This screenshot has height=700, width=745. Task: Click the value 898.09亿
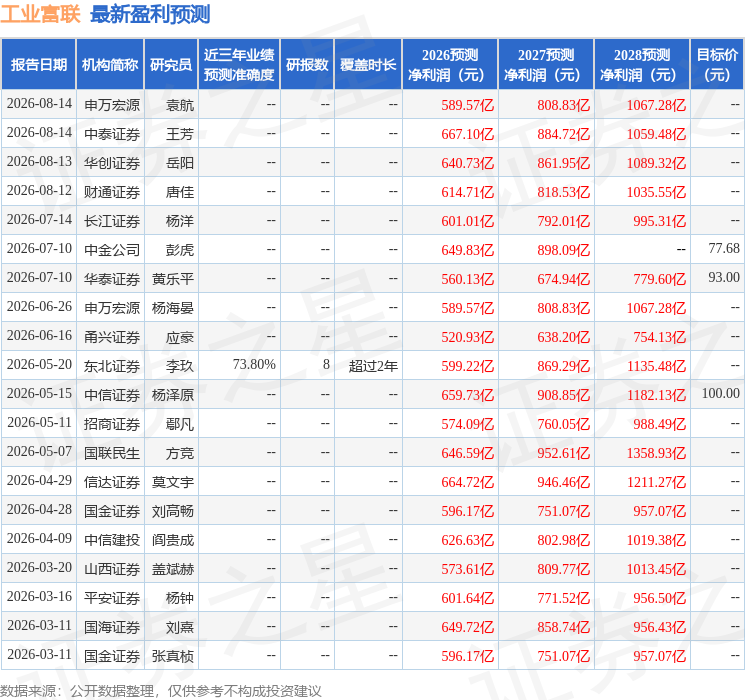564,250
